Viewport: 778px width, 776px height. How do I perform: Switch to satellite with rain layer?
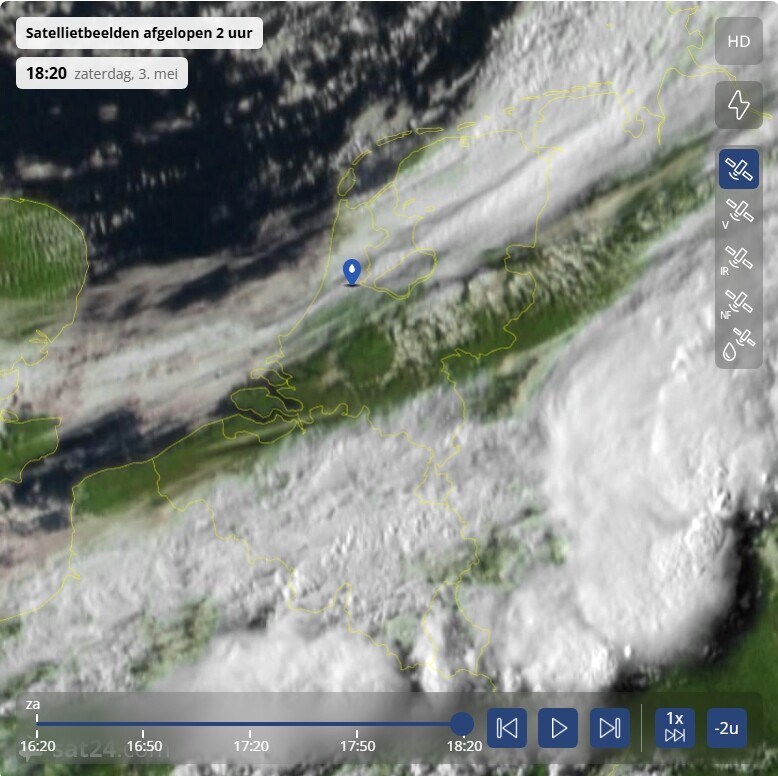pos(738,344)
